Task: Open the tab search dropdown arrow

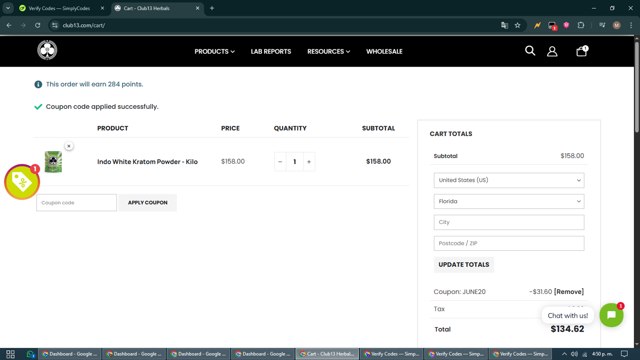Action: 8,8
